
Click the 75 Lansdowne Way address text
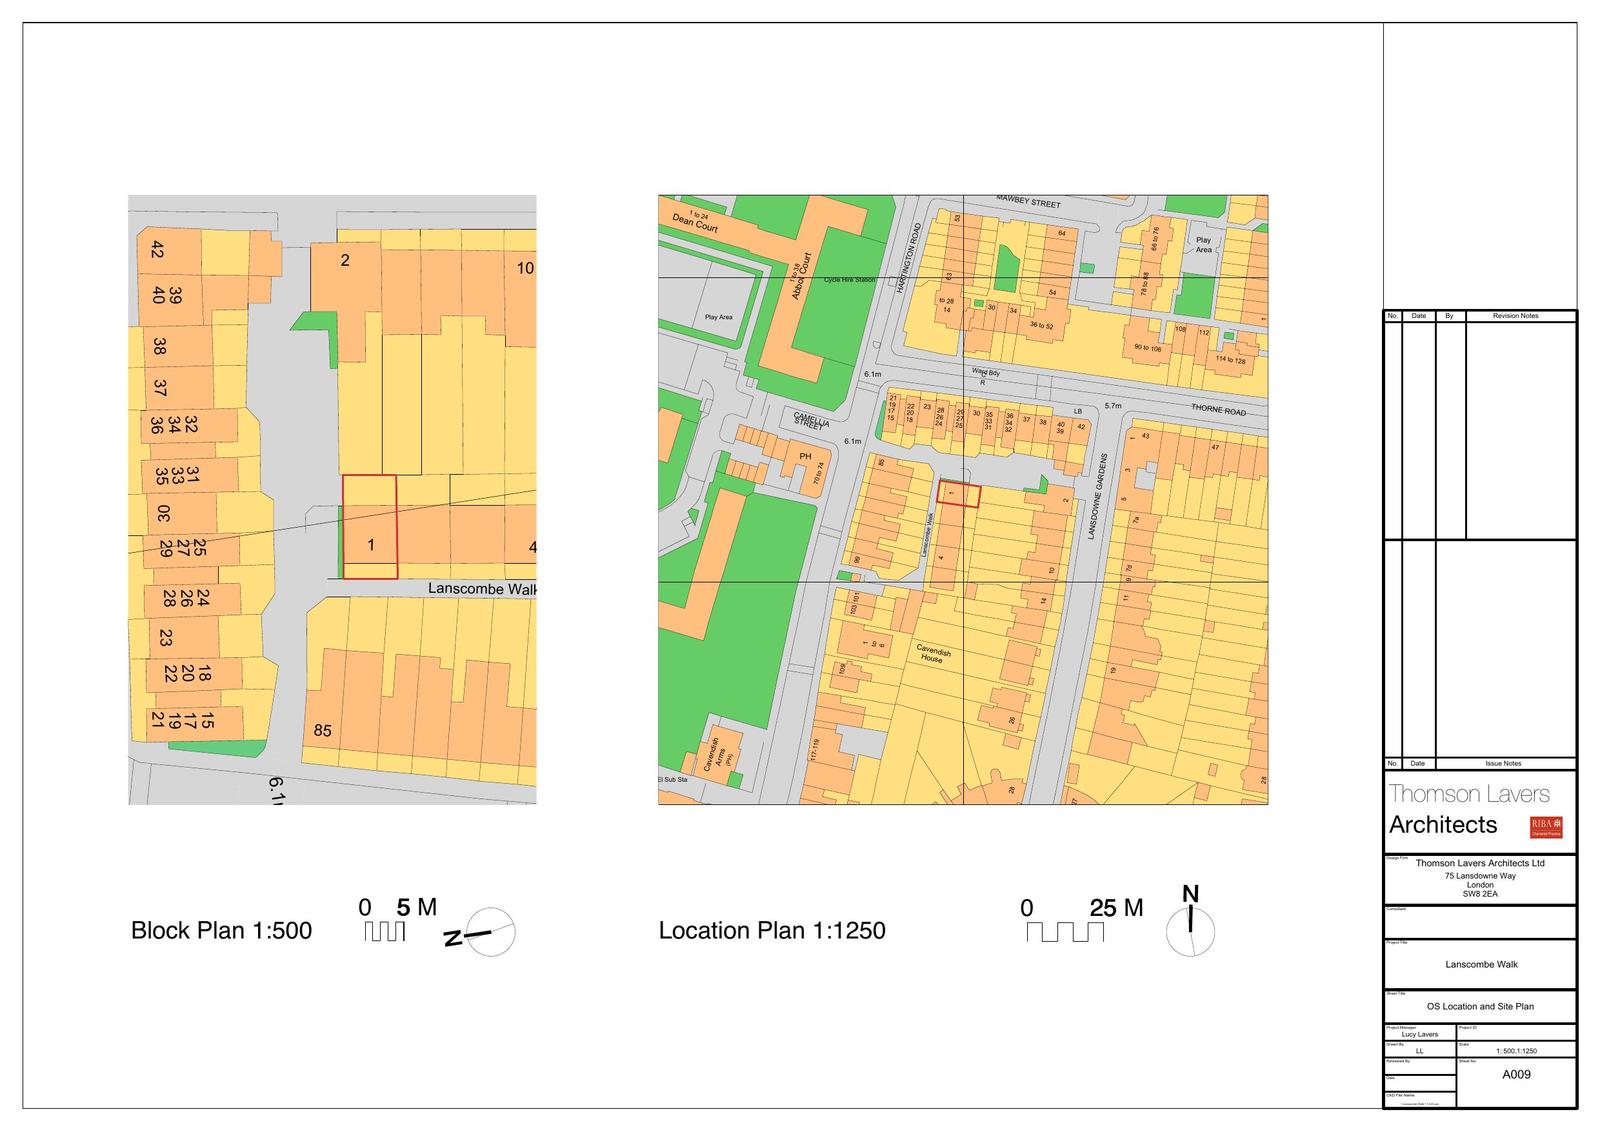(x=1480, y=876)
